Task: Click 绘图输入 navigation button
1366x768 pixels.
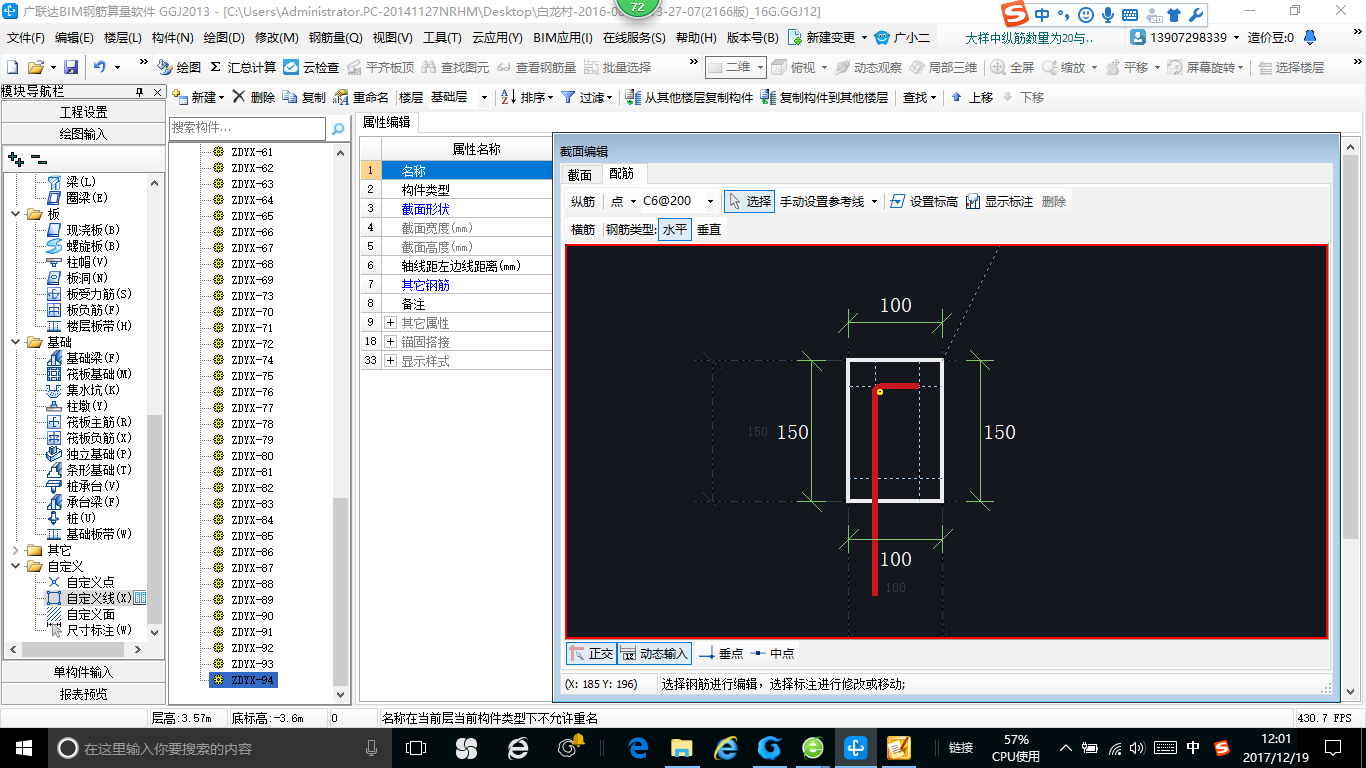Action: coord(83,134)
